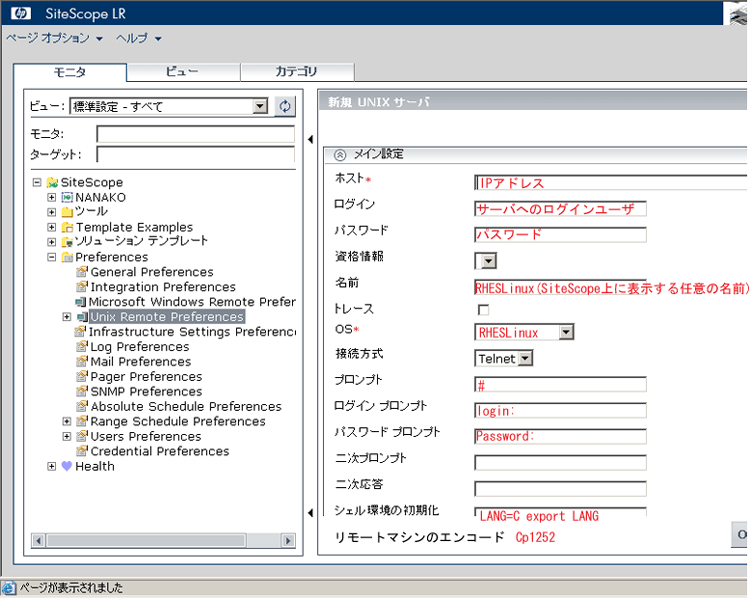Click the パスワード プロンプト input field
The image size is (750, 598).
point(561,436)
